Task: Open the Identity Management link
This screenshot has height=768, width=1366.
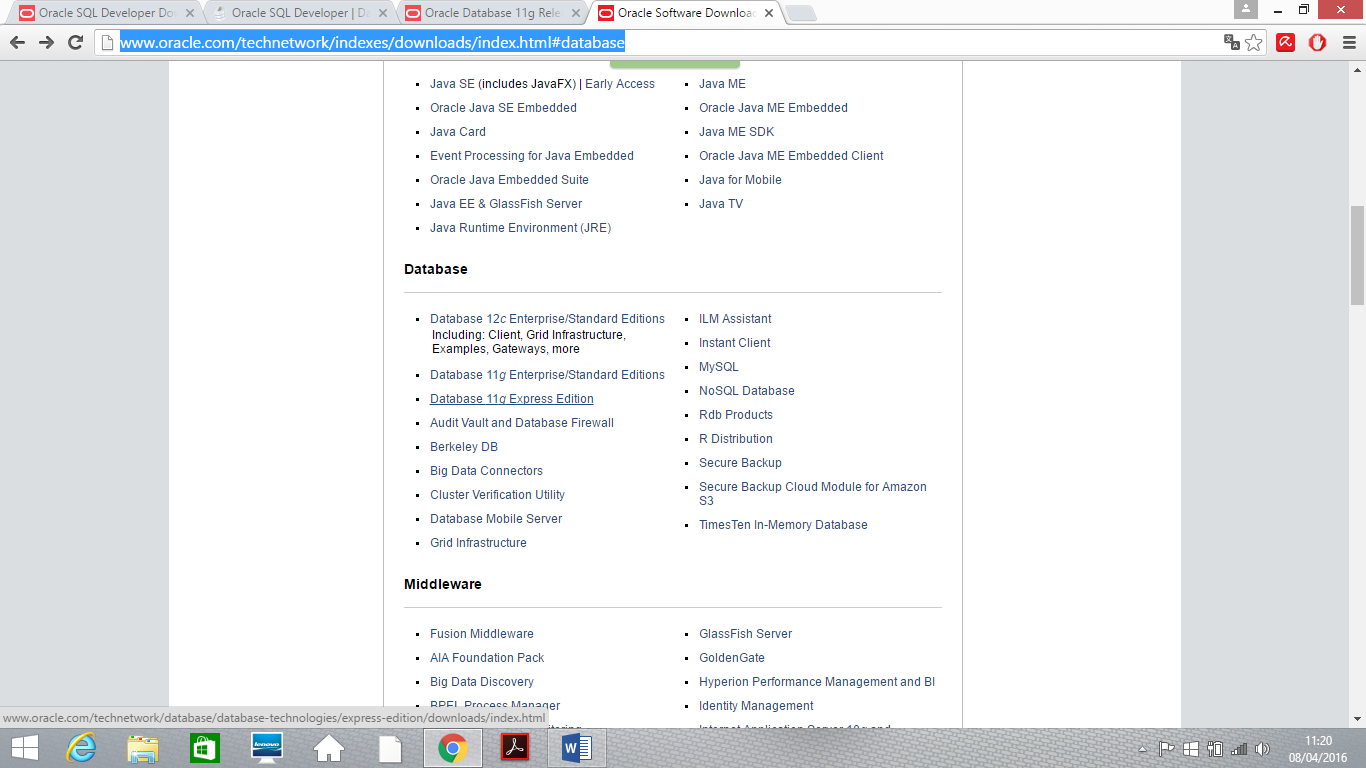Action: point(756,706)
